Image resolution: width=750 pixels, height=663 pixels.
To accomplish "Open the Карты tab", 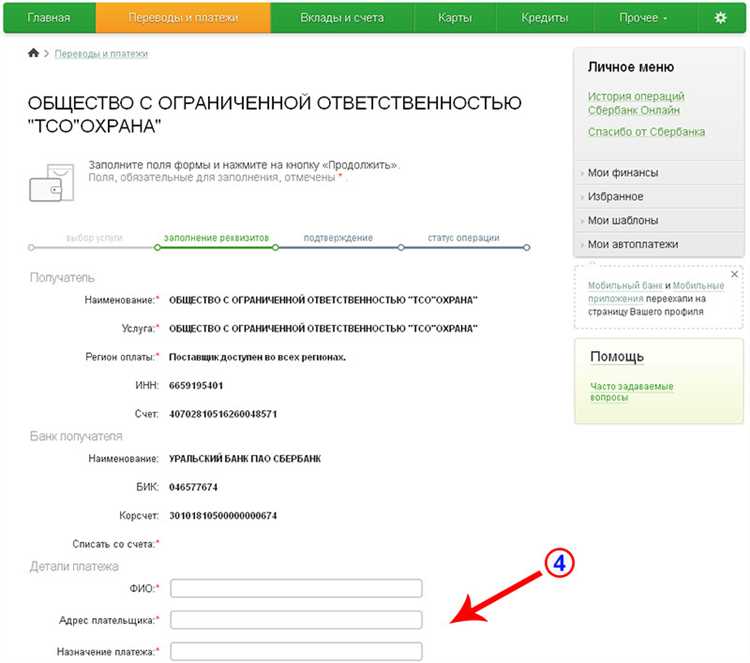I will [455, 18].
